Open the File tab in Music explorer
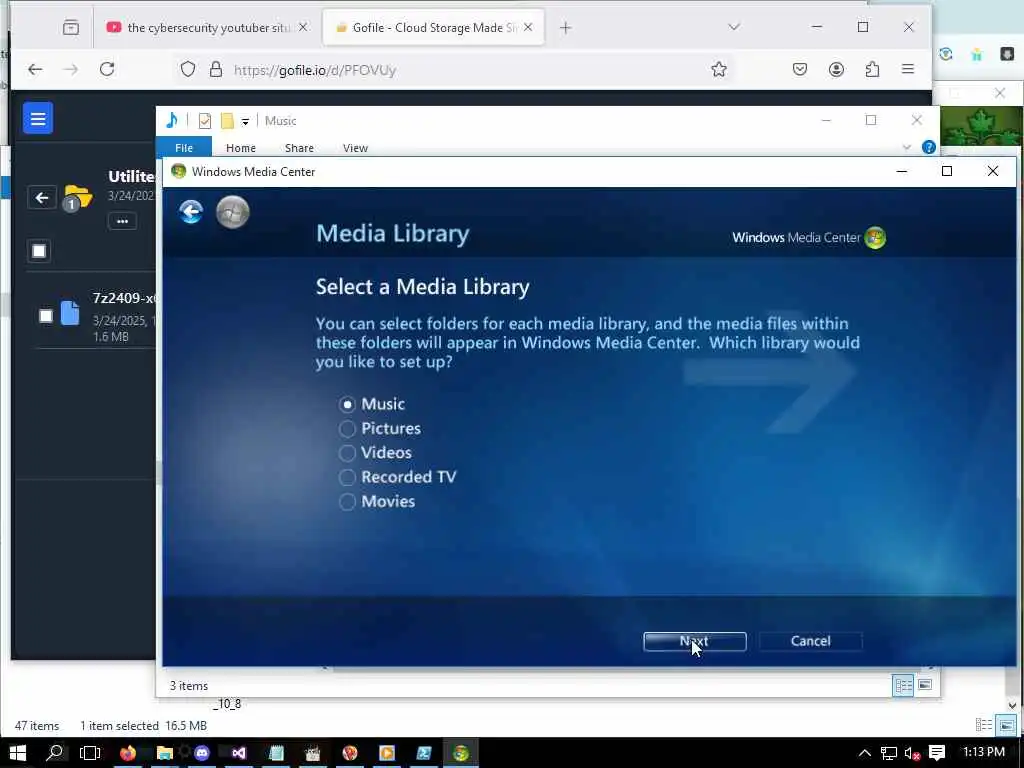Screen dimensions: 1024x768 click(x=184, y=148)
